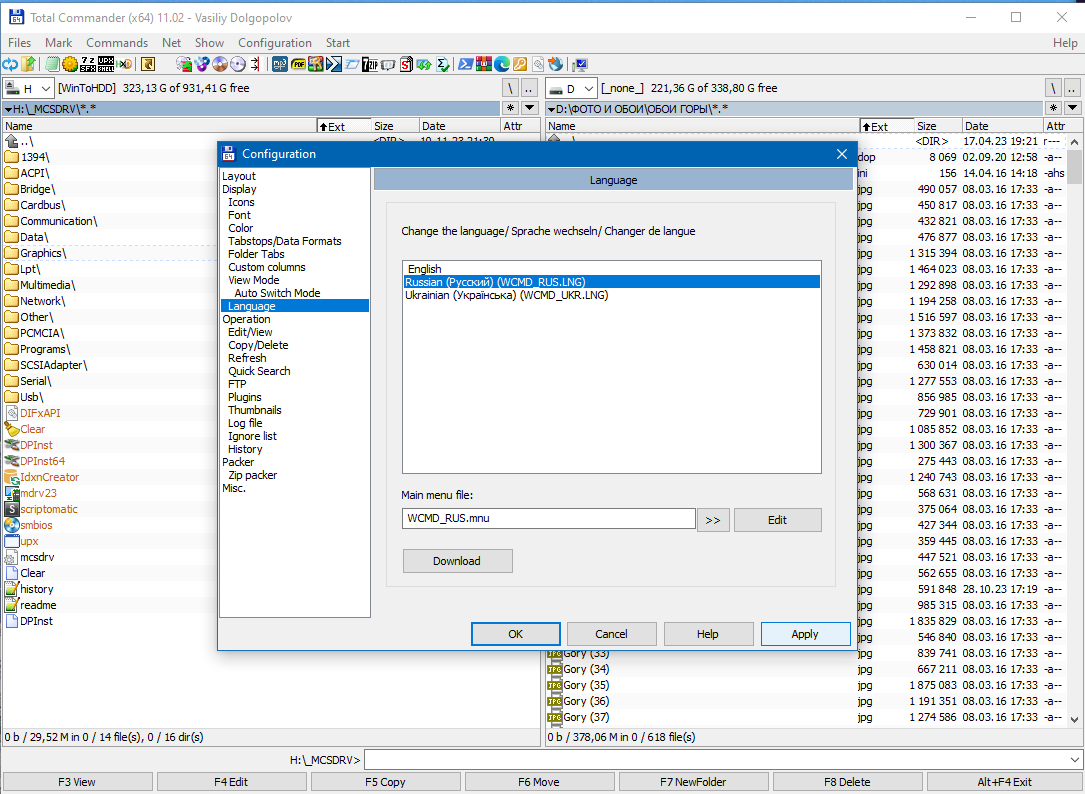Expand the command line history dropdown
Viewport: 1085px width, 794px height.
click(1074, 760)
